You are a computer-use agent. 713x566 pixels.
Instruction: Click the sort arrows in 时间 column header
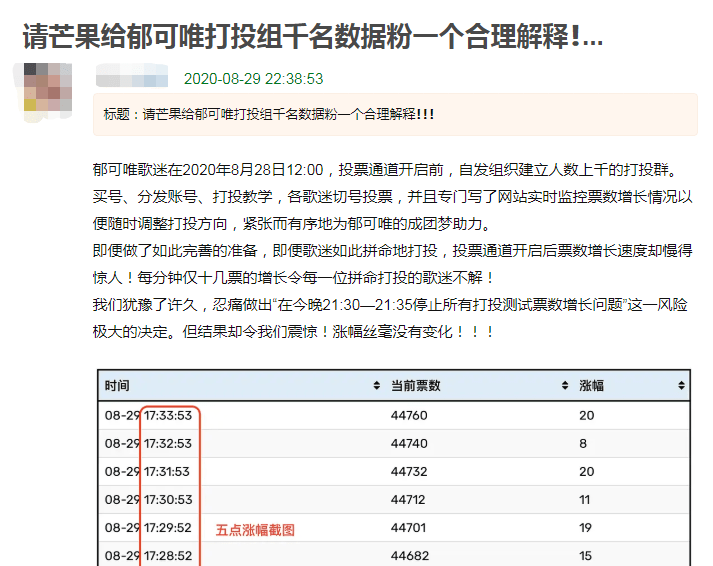[x=376, y=386]
